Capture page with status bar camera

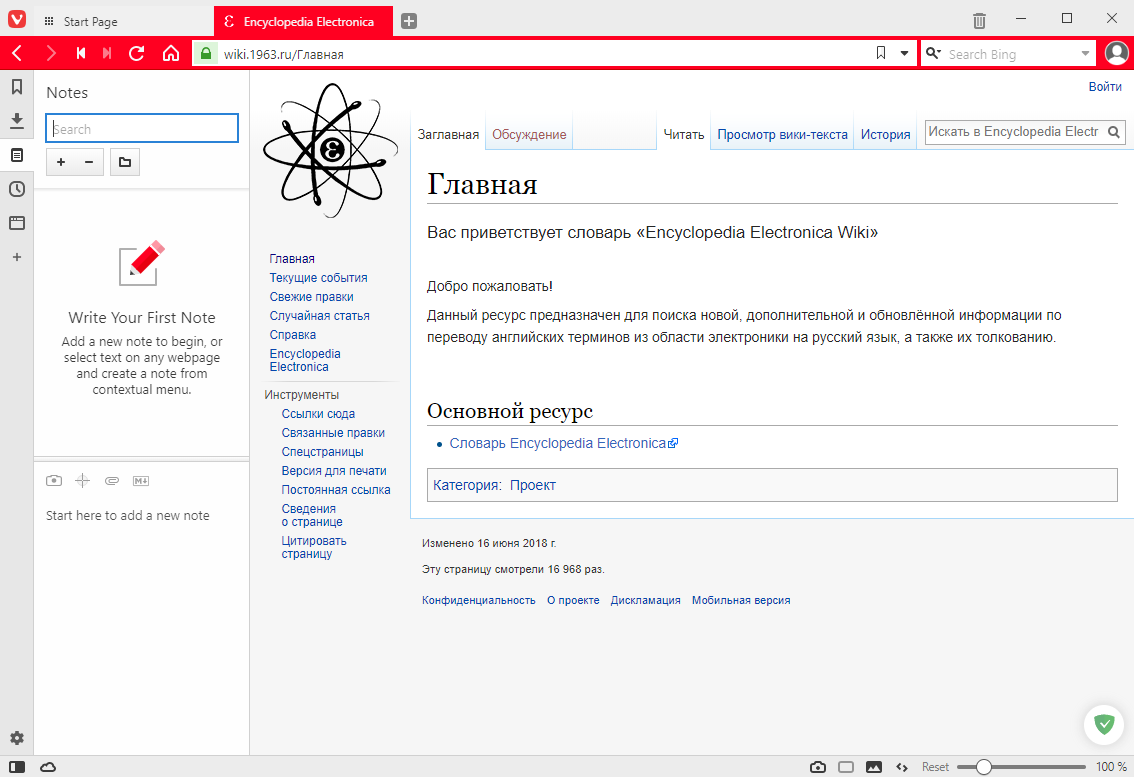coord(818,767)
